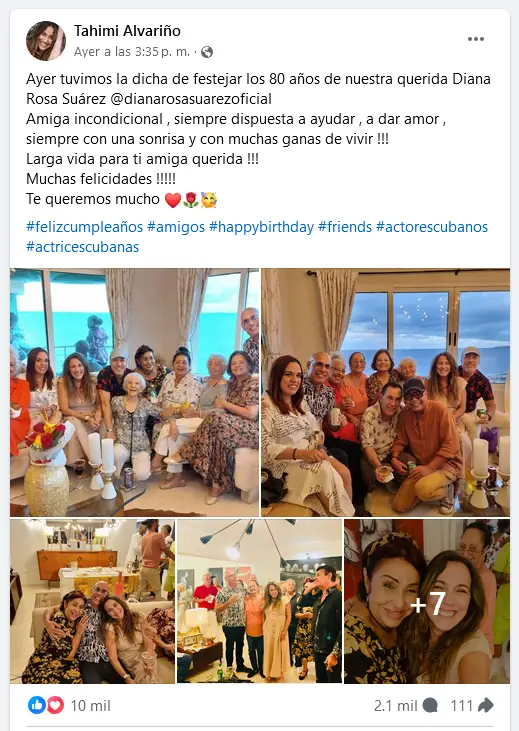Open the #amigos hashtag

pos(176,227)
